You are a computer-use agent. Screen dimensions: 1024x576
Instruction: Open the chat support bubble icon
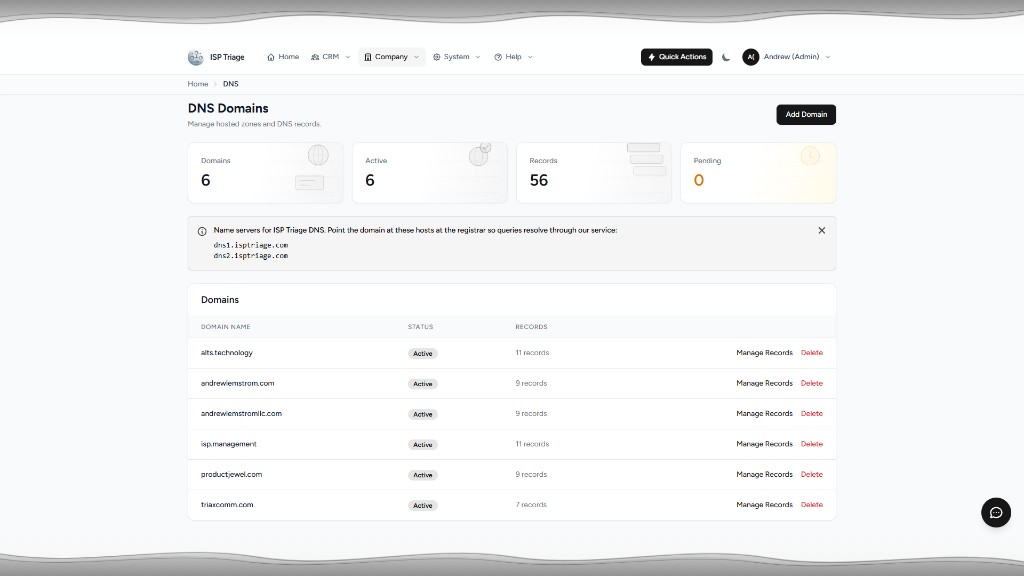996,513
